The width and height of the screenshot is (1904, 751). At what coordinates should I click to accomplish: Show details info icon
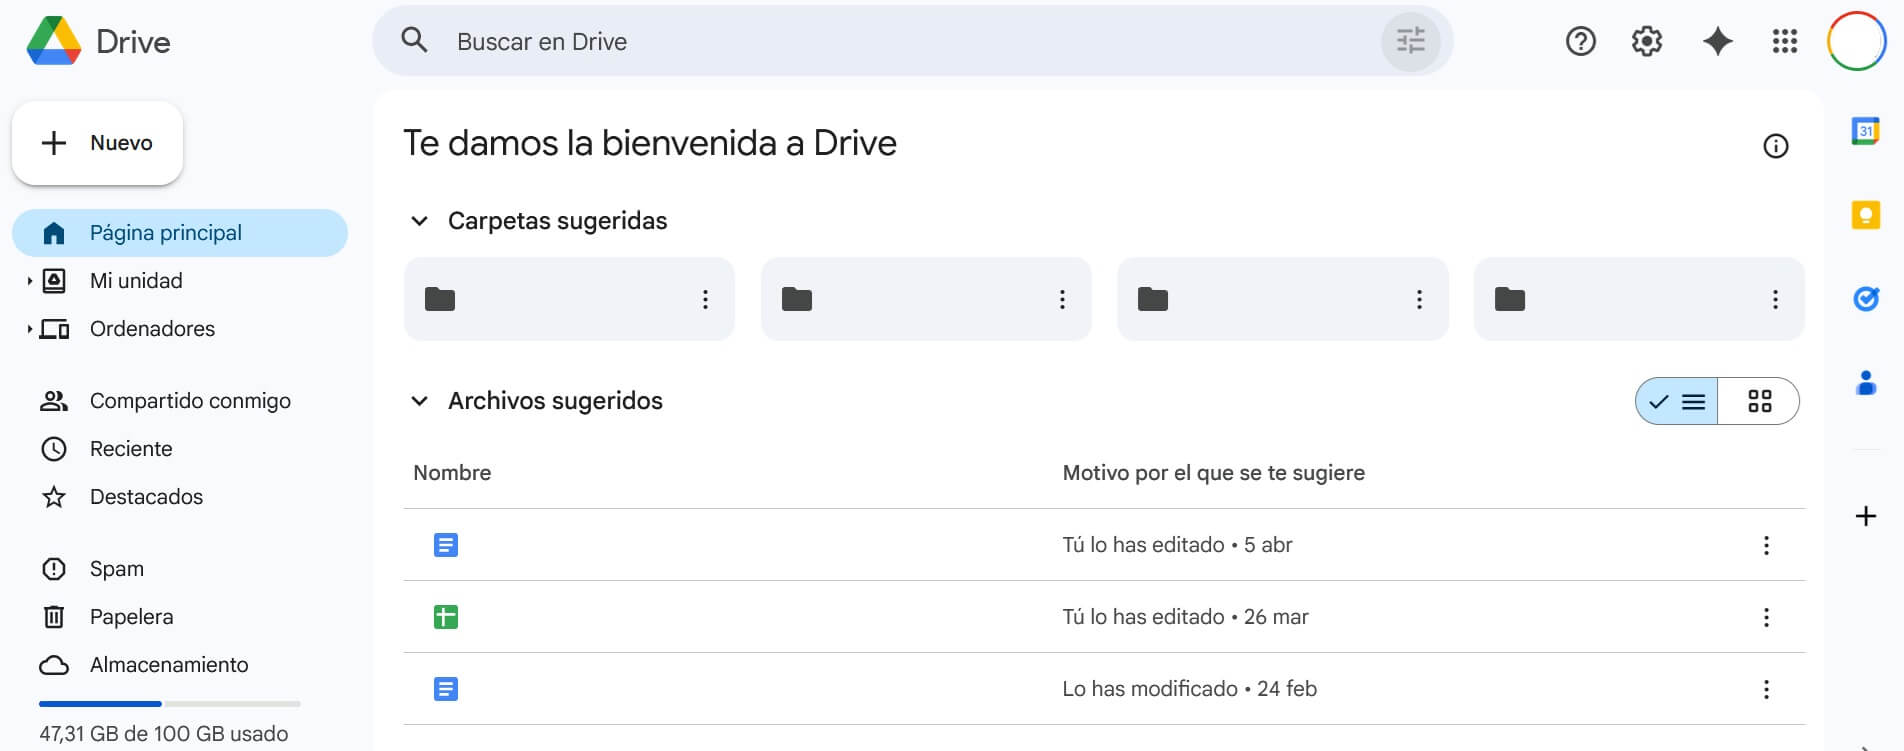point(1775,146)
